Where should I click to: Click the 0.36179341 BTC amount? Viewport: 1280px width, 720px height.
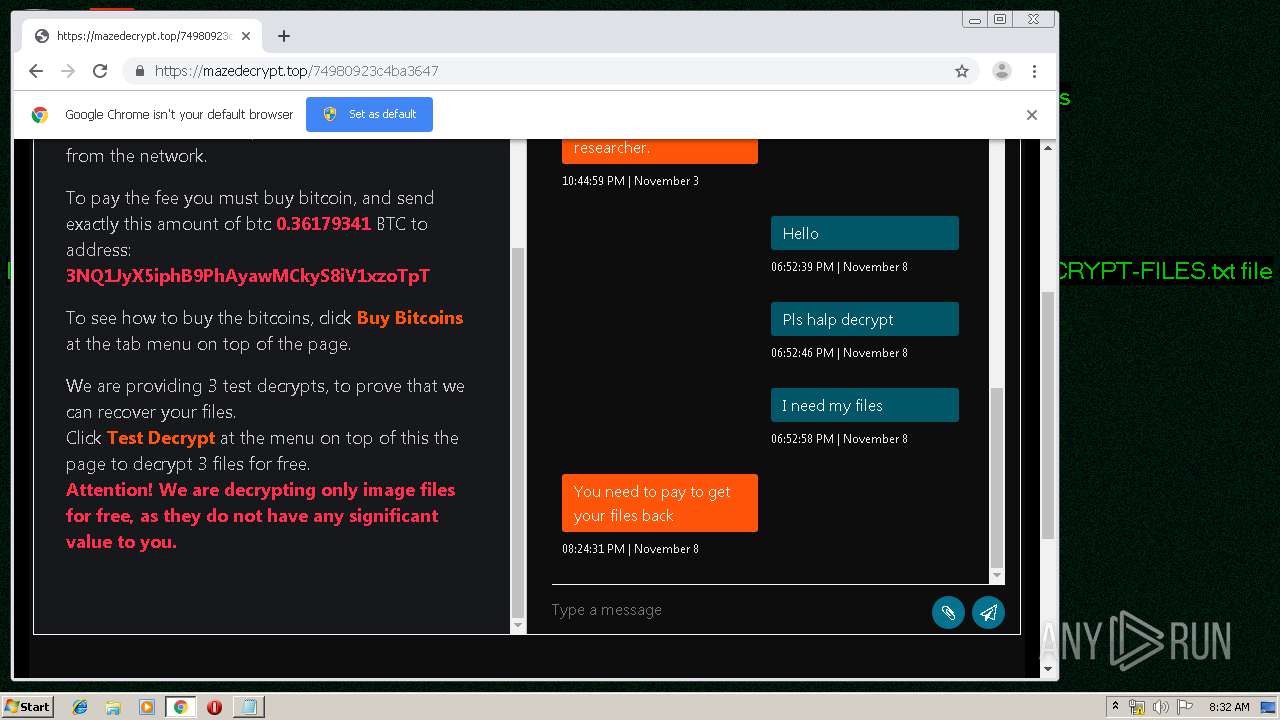coord(324,224)
